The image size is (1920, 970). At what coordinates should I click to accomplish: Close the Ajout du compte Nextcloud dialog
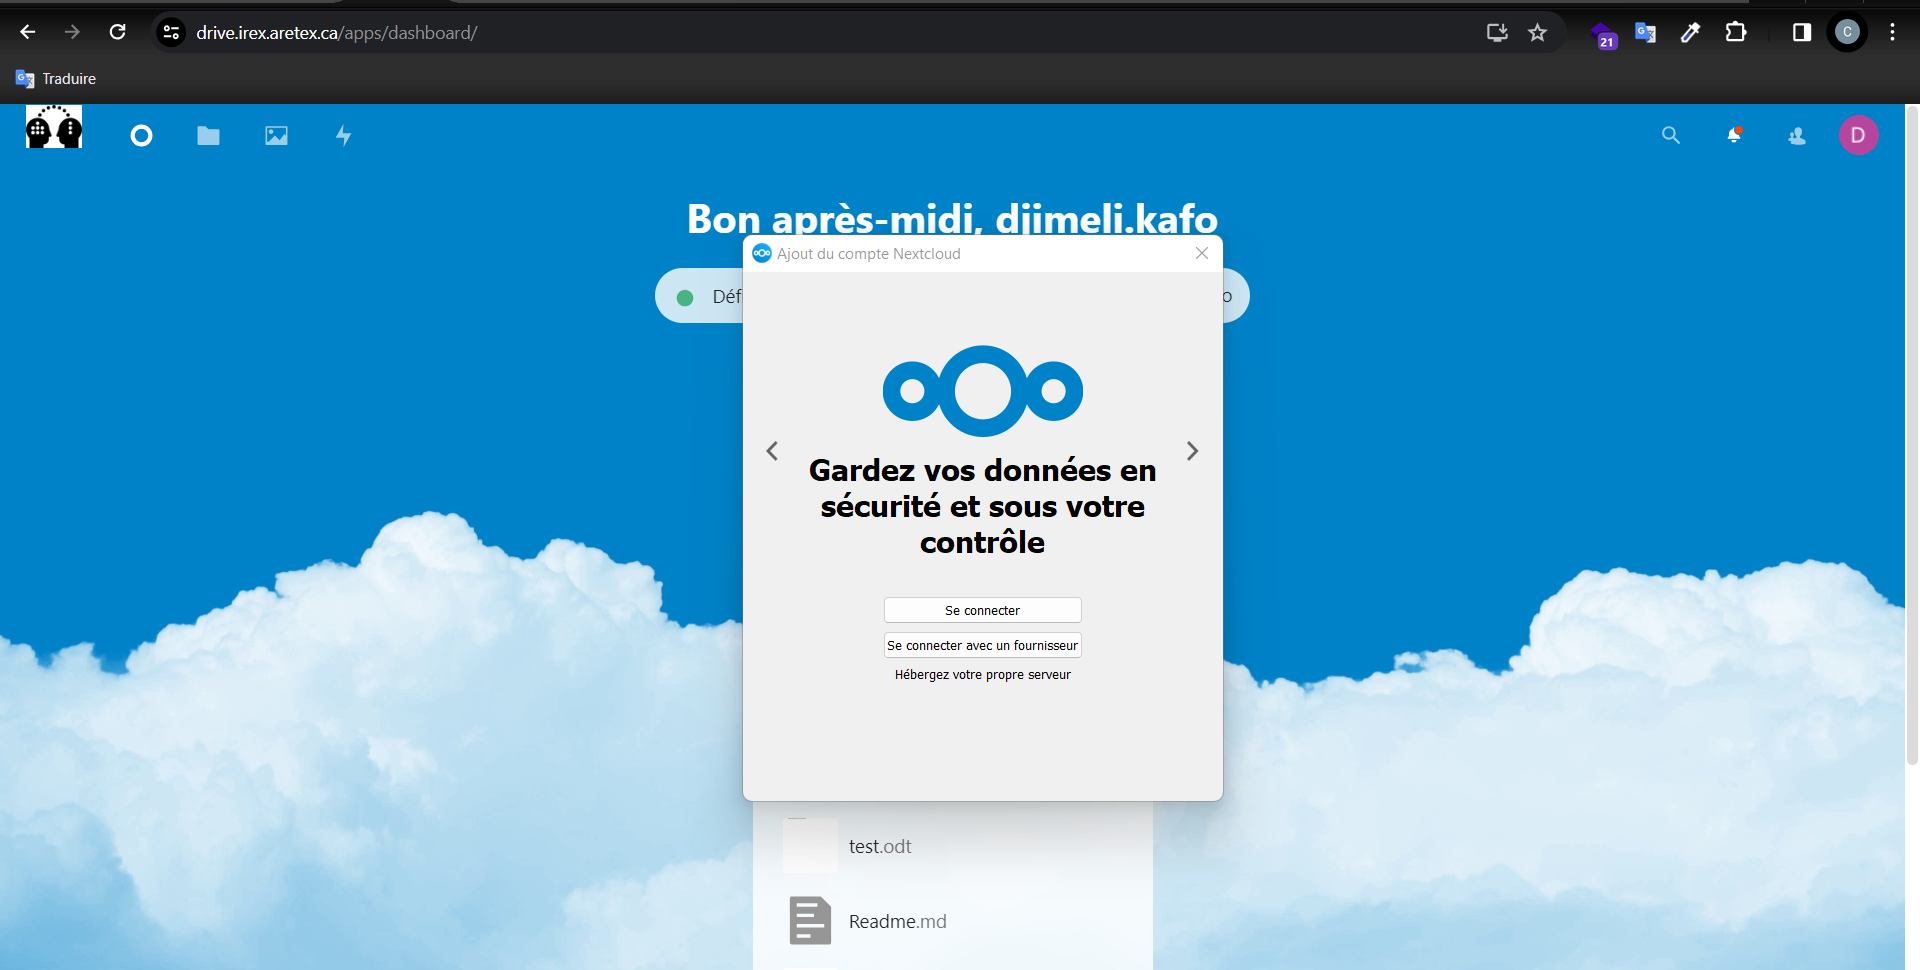tap(1202, 253)
